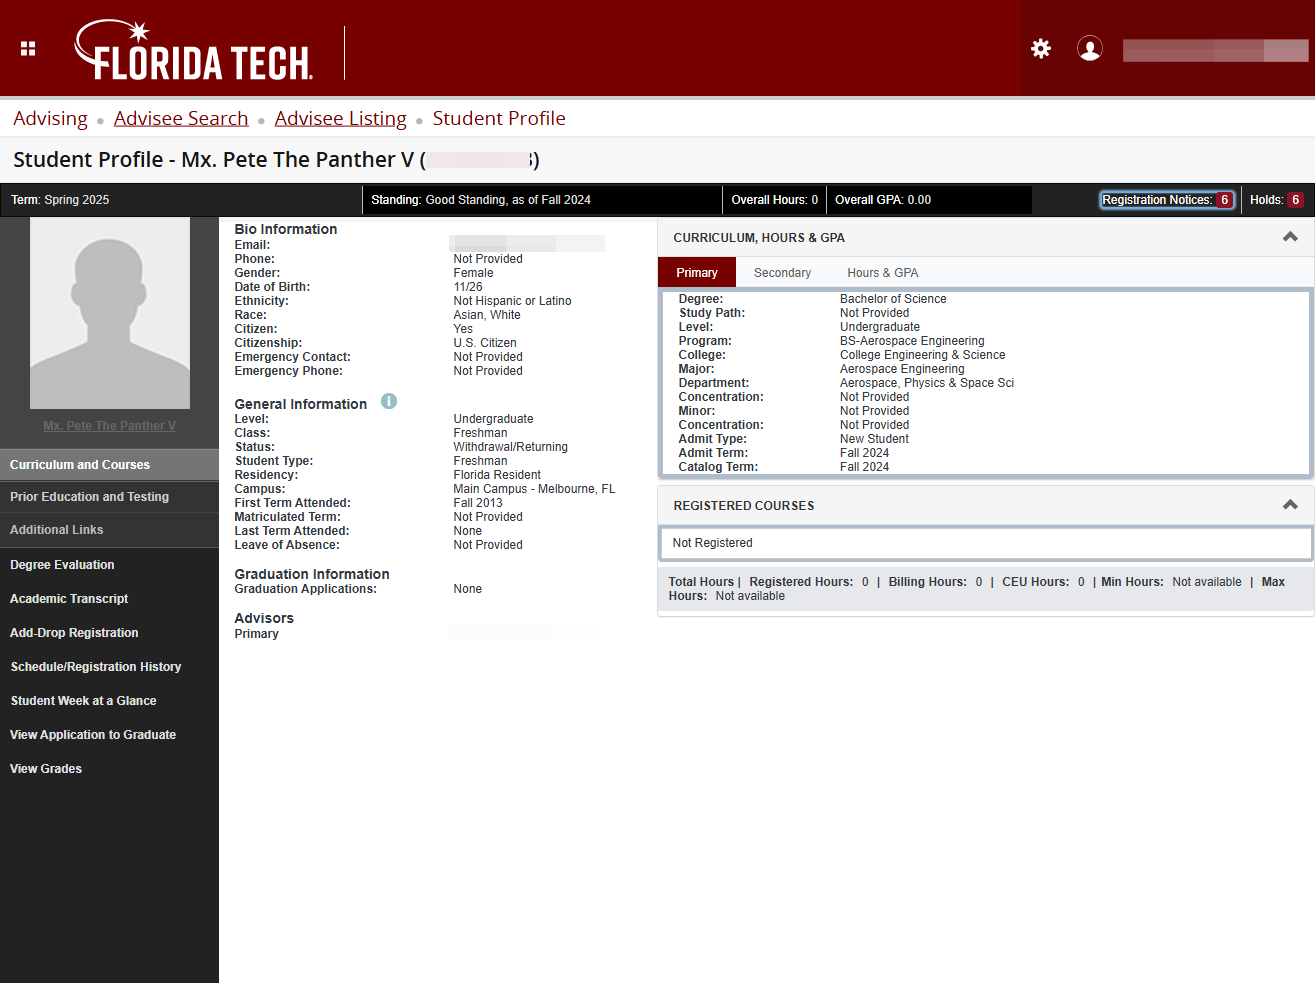
Task: Click the Standing: Good Standing status text
Action: [481, 200]
